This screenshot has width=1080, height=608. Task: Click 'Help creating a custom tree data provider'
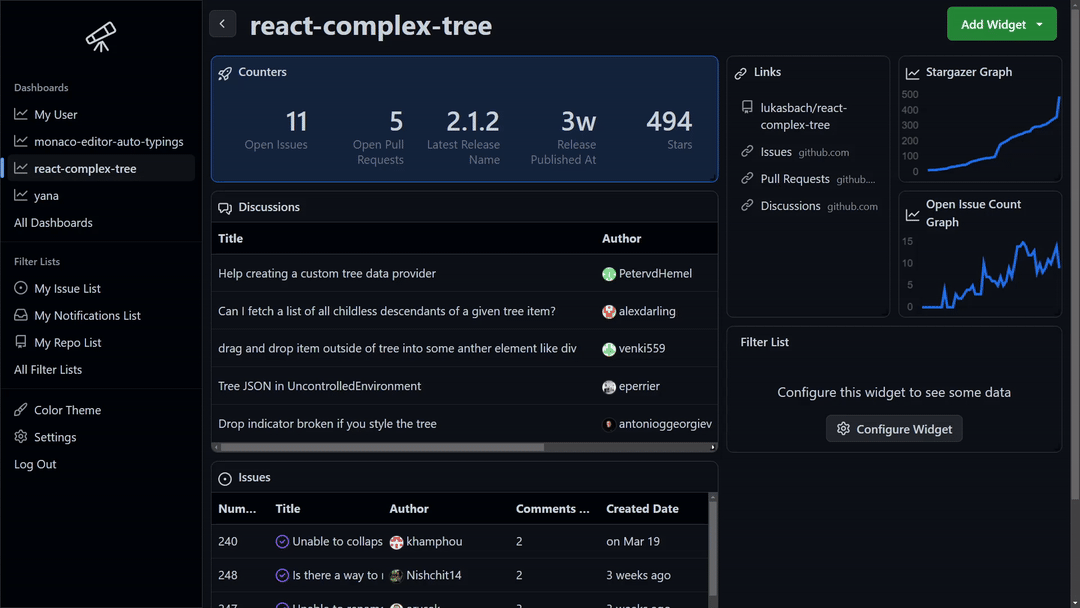coord(326,273)
